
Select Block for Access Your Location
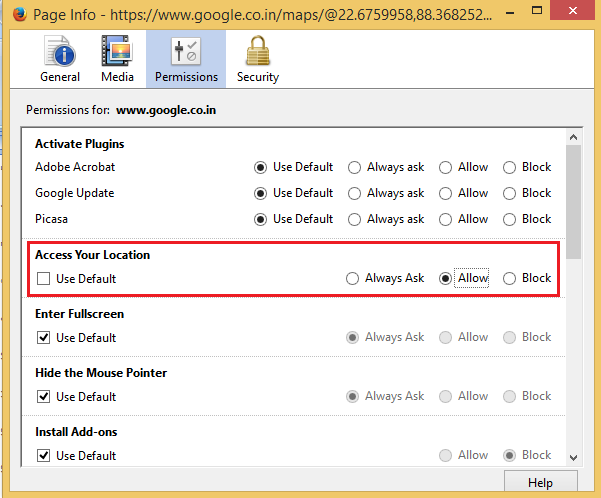(509, 278)
